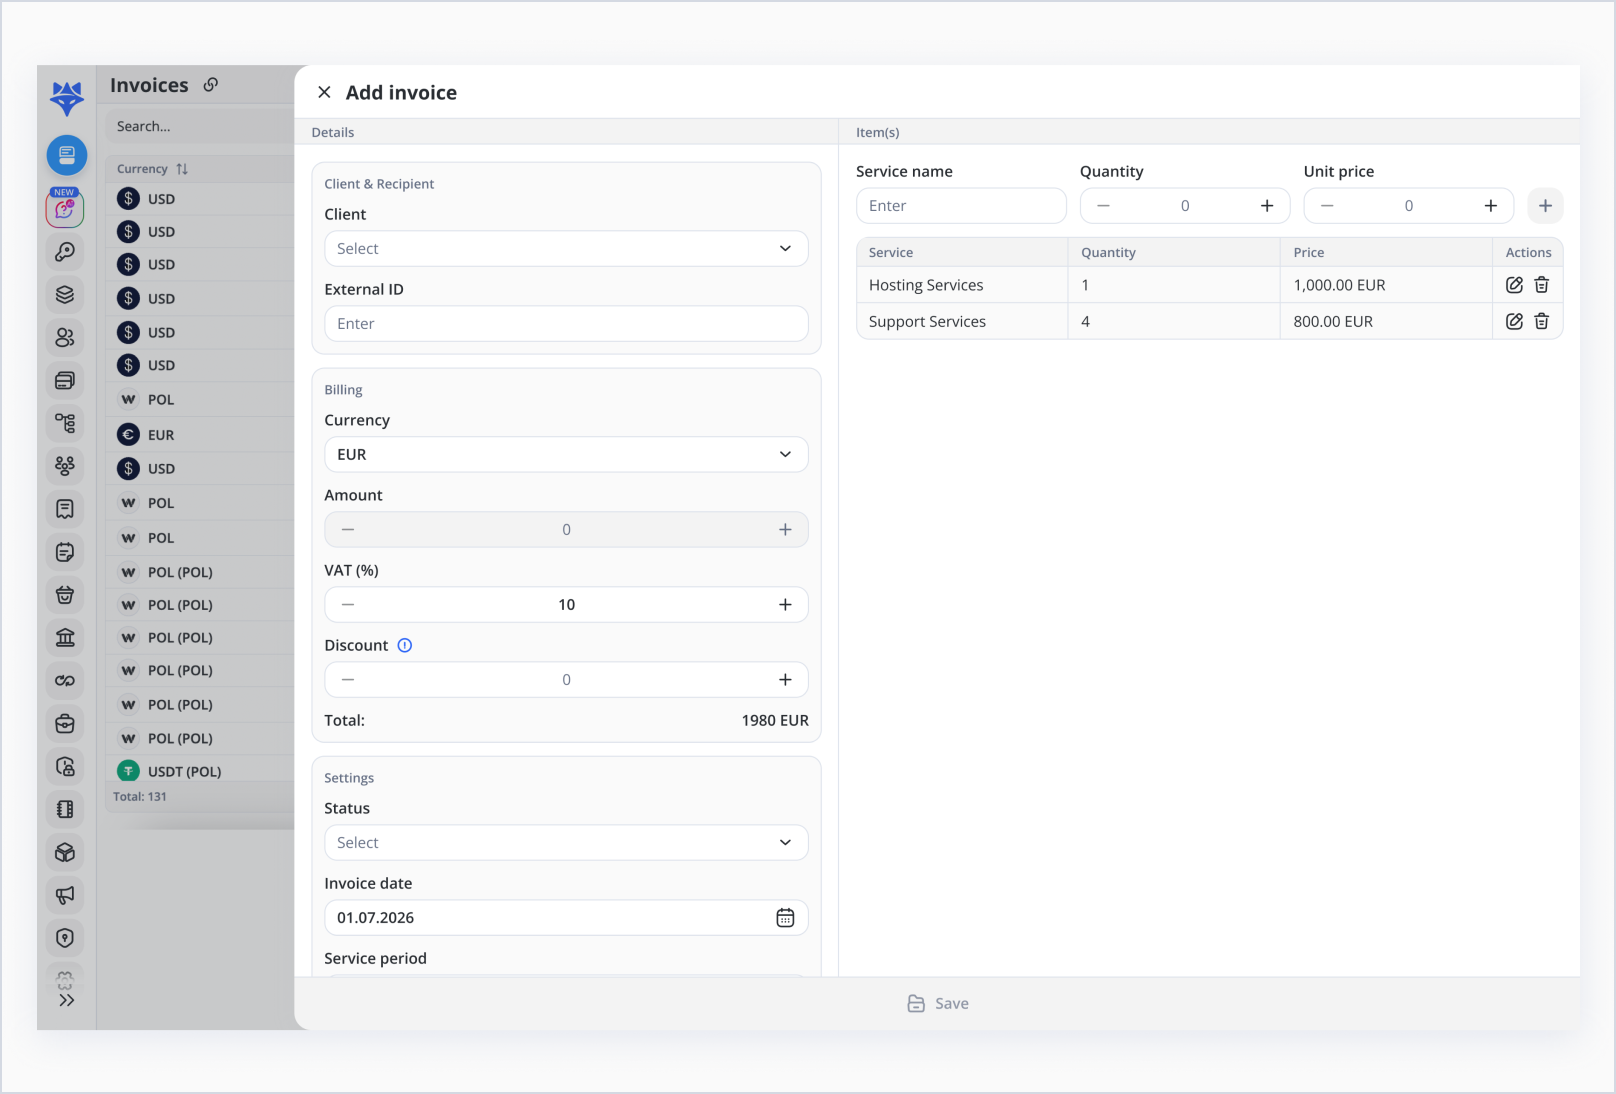Screen dimensions: 1616x1094
Task: Expand the sidebar with double chevron
Action: (66, 1000)
